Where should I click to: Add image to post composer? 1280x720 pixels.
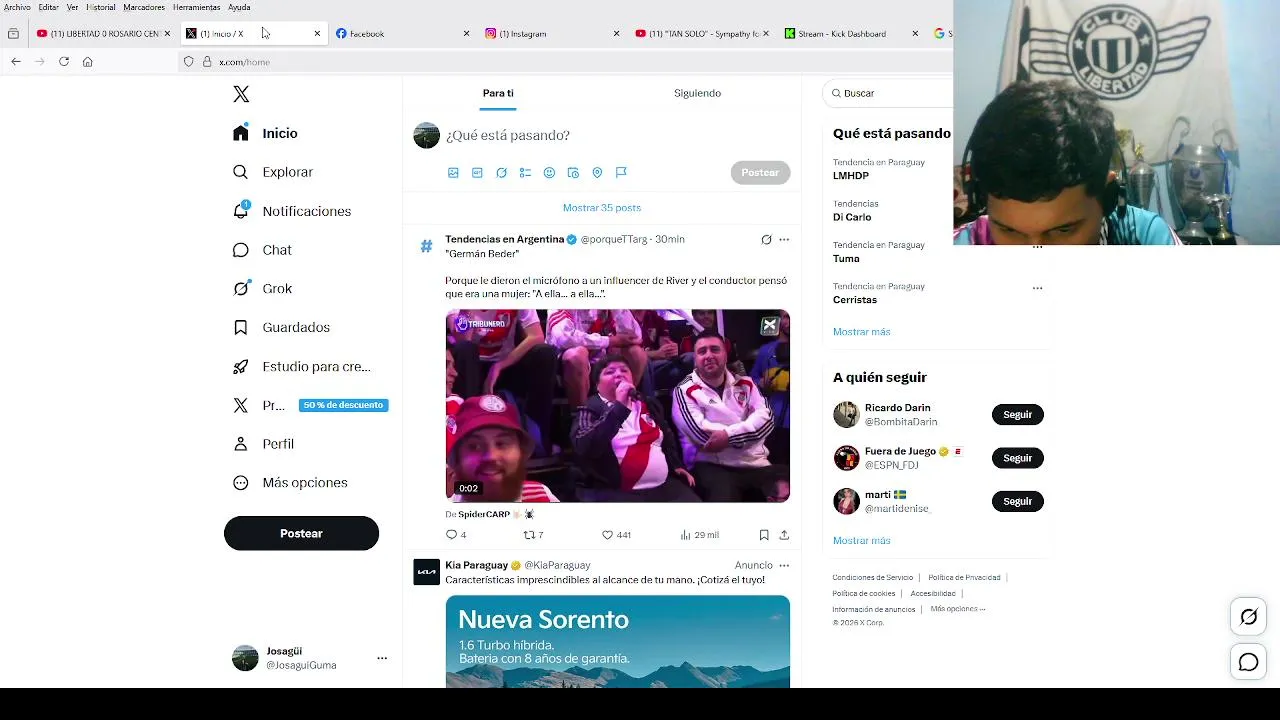click(x=453, y=173)
